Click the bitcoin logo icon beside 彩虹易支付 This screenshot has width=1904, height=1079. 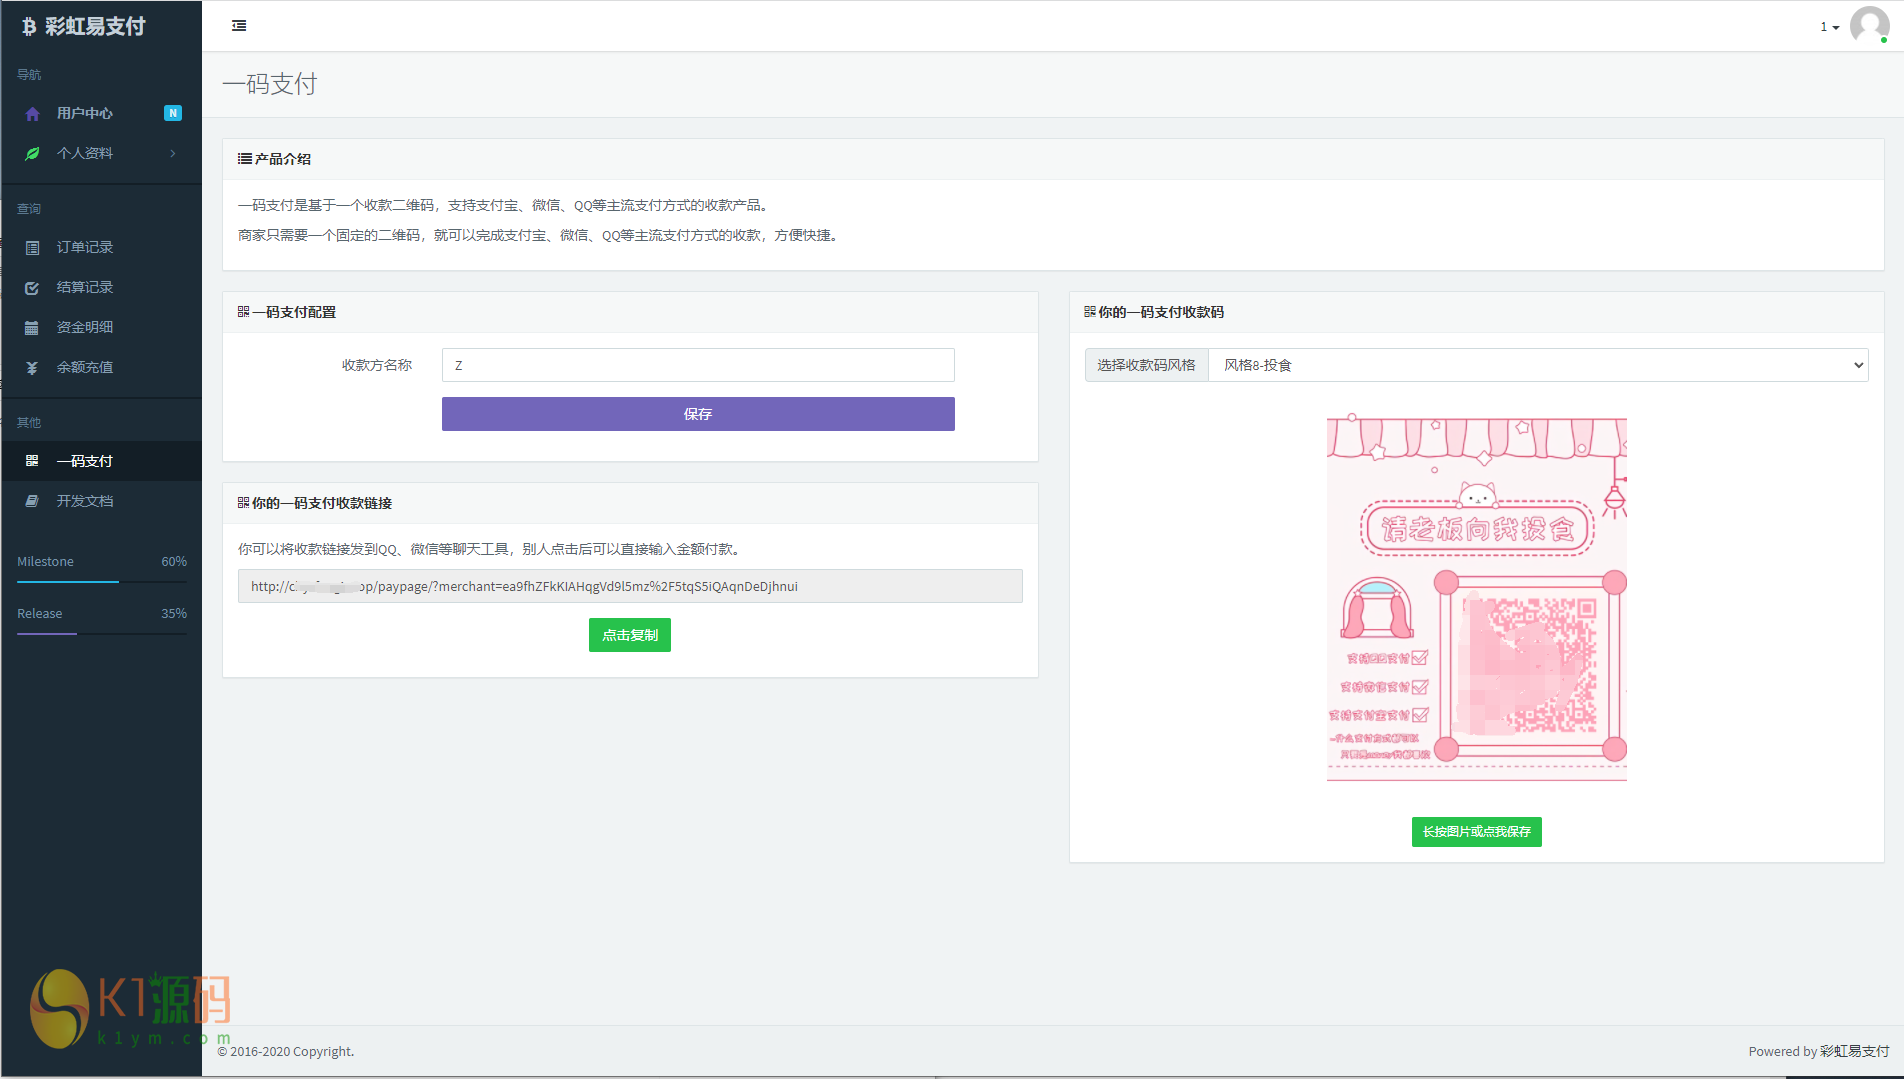pos(29,27)
